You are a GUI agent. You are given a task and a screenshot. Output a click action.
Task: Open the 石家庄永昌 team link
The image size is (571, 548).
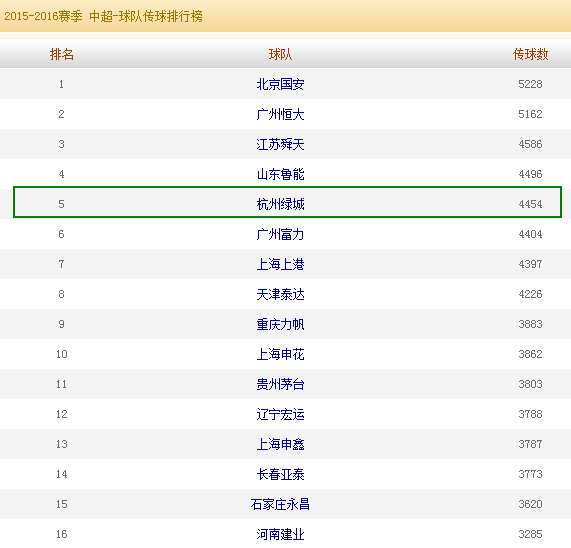click(280, 504)
